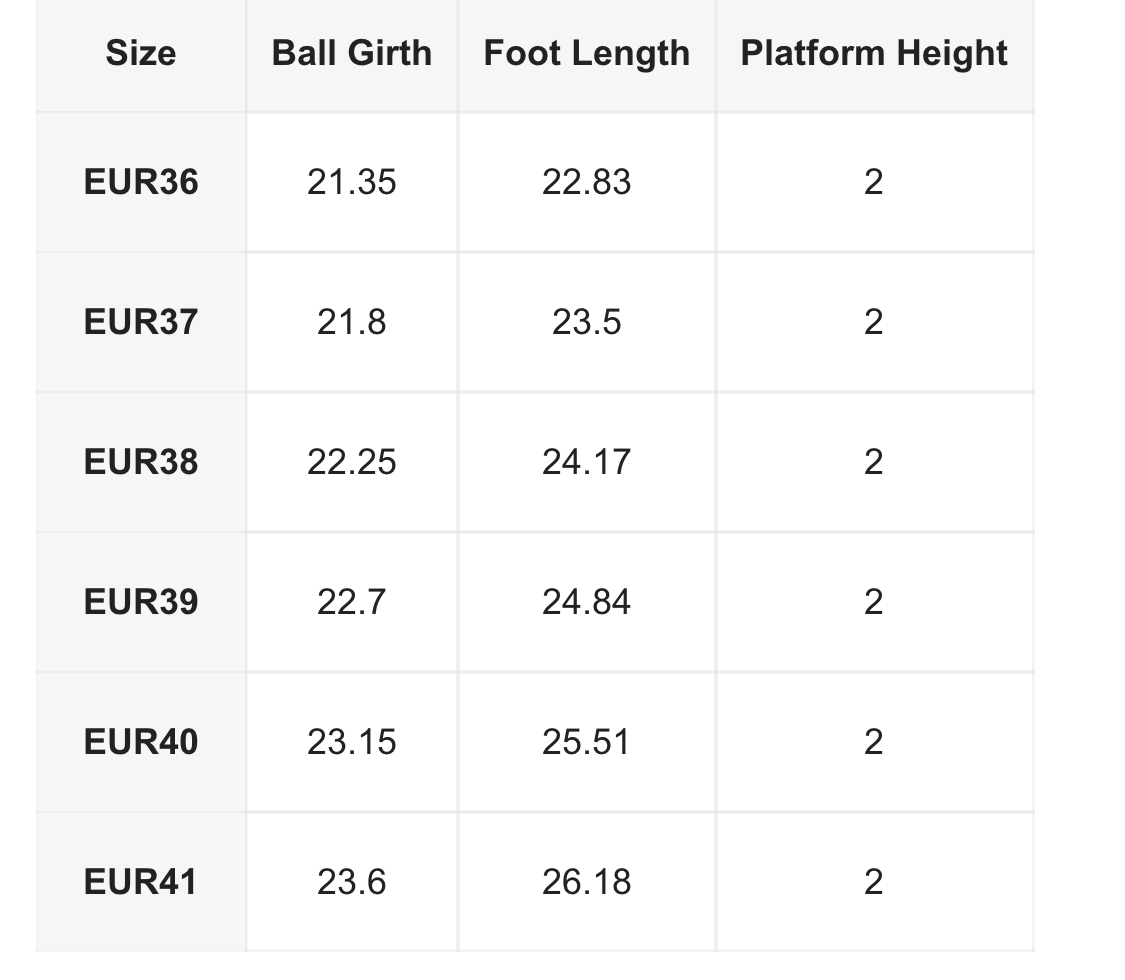Screen dimensions: 1125x980
Task: Select the EUR38 size row label
Action: point(141,462)
